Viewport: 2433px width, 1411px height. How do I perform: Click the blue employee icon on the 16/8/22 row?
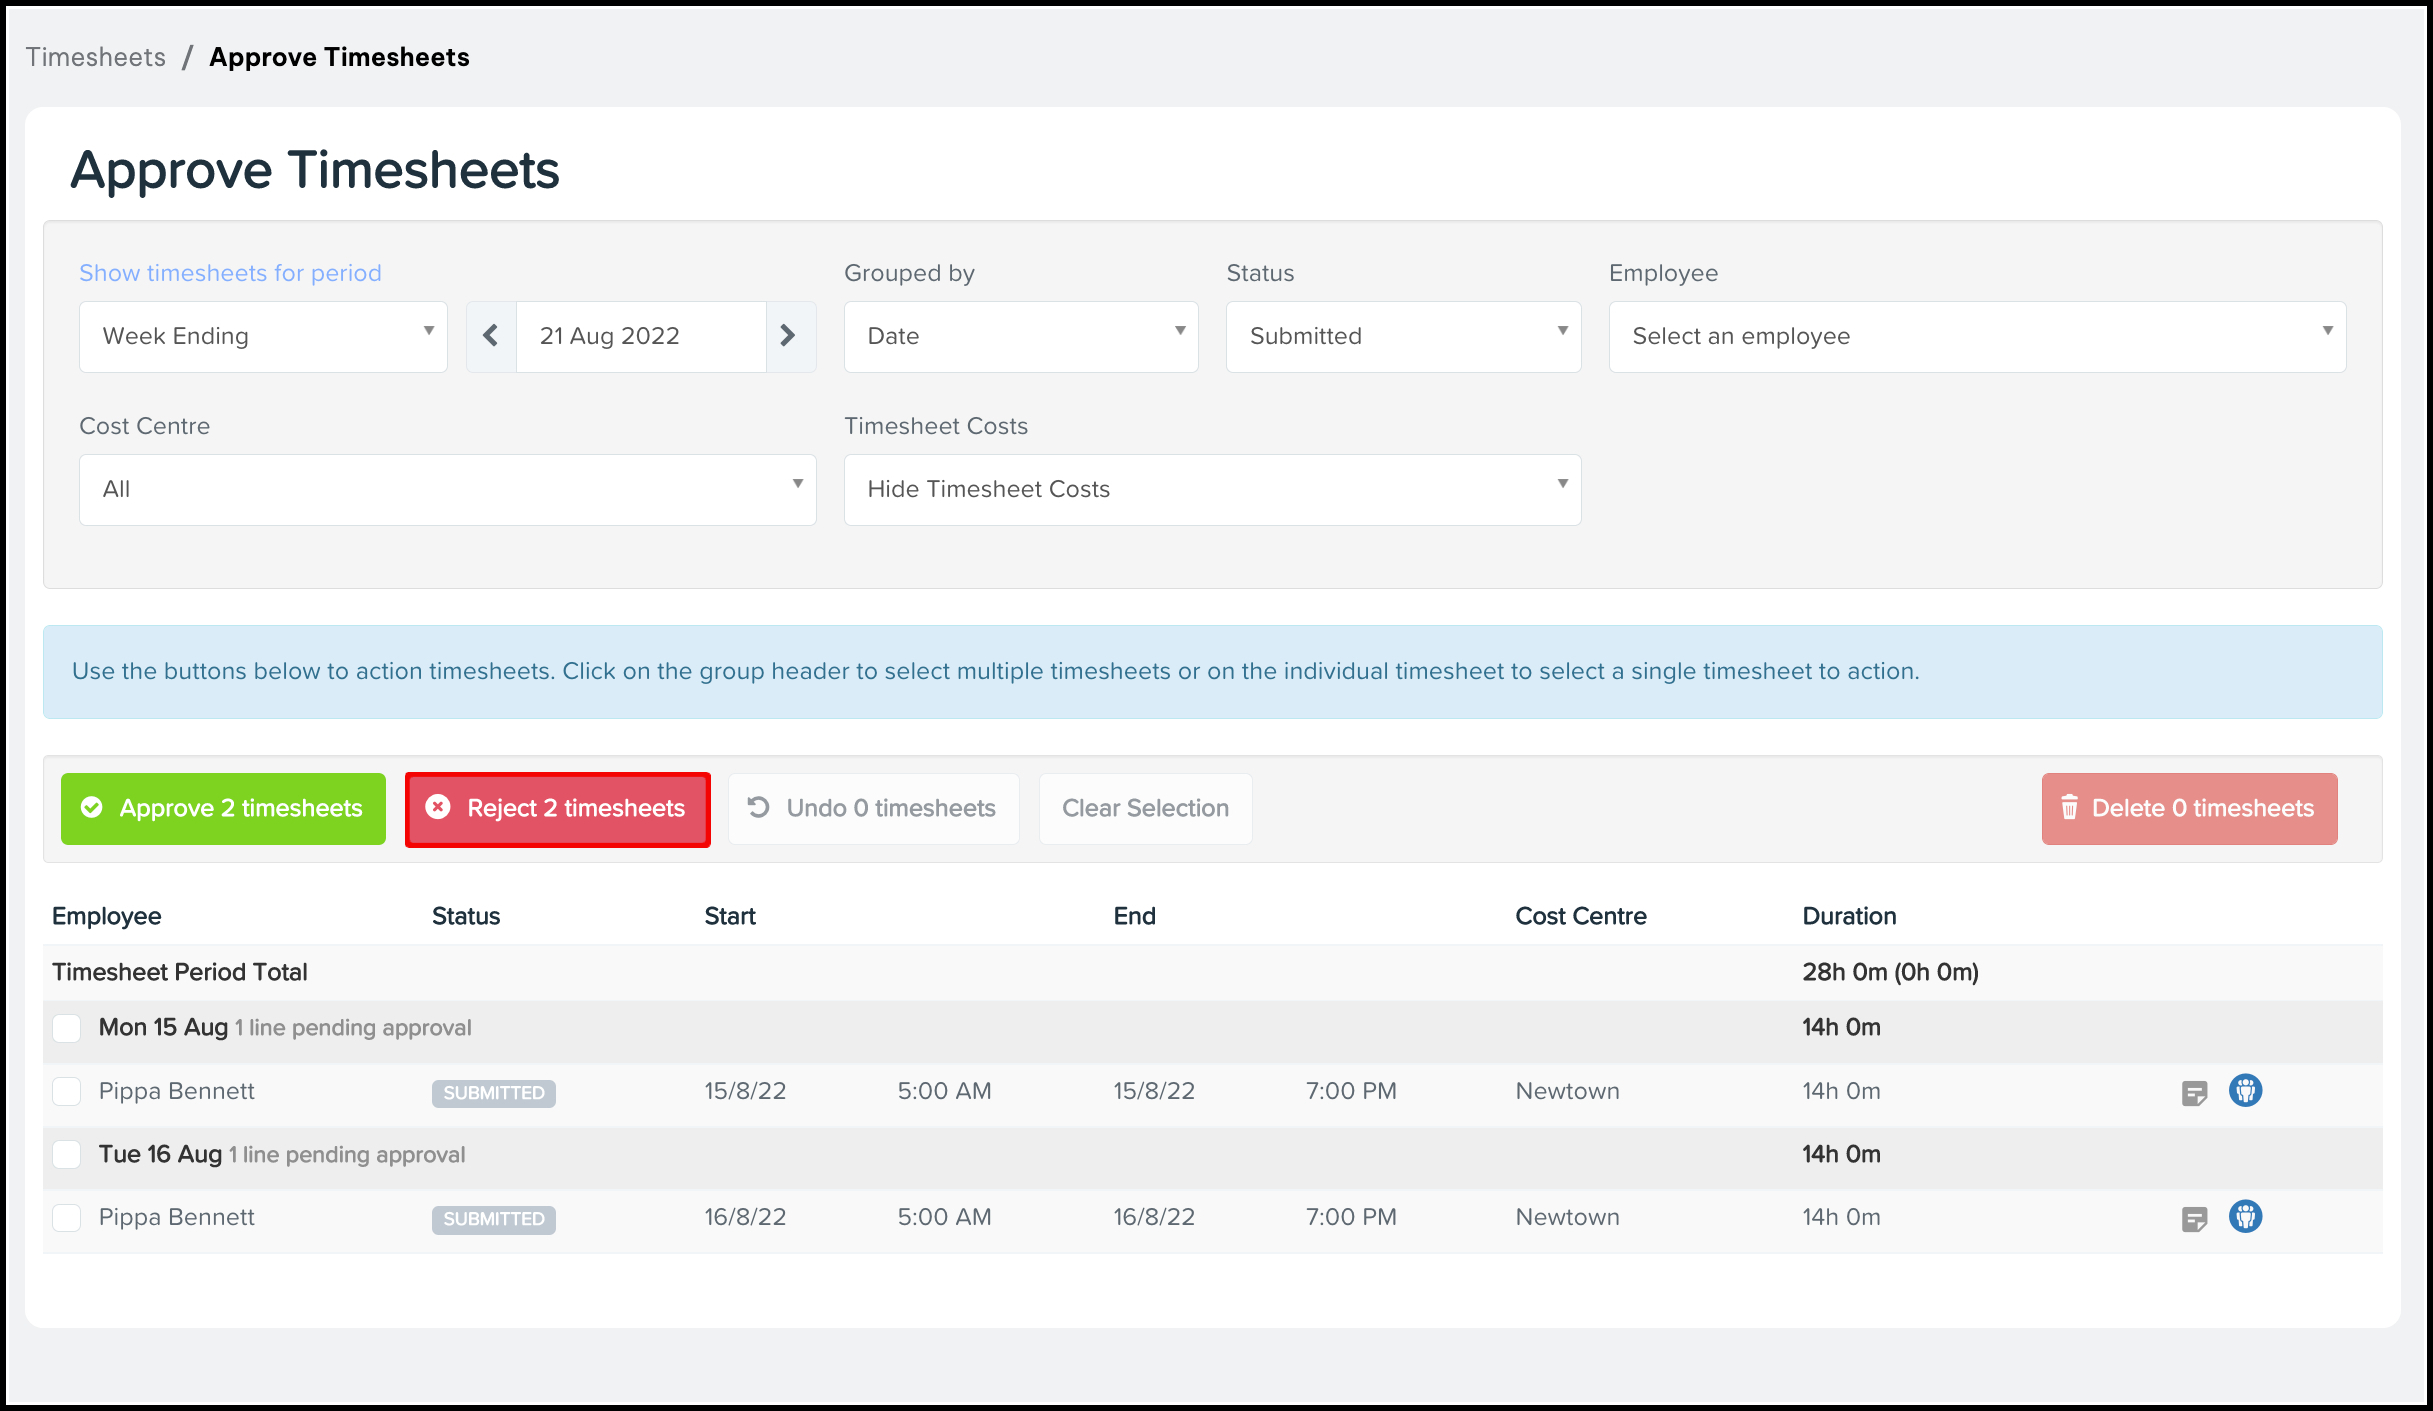pos(2245,1217)
